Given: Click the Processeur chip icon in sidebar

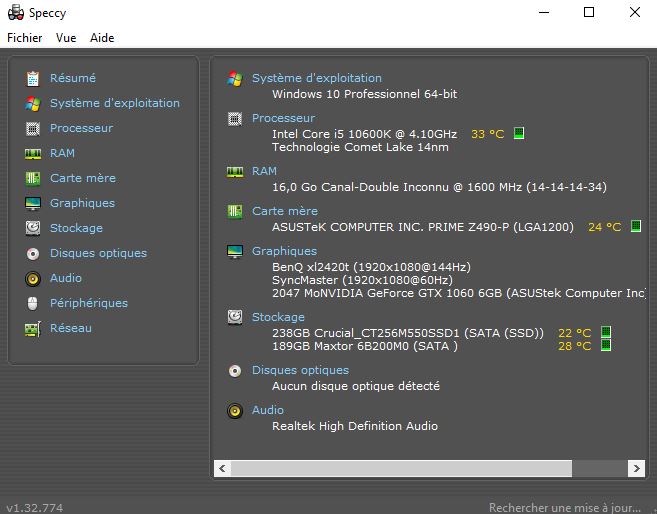Looking at the screenshot, I should click(x=33, y=128).
